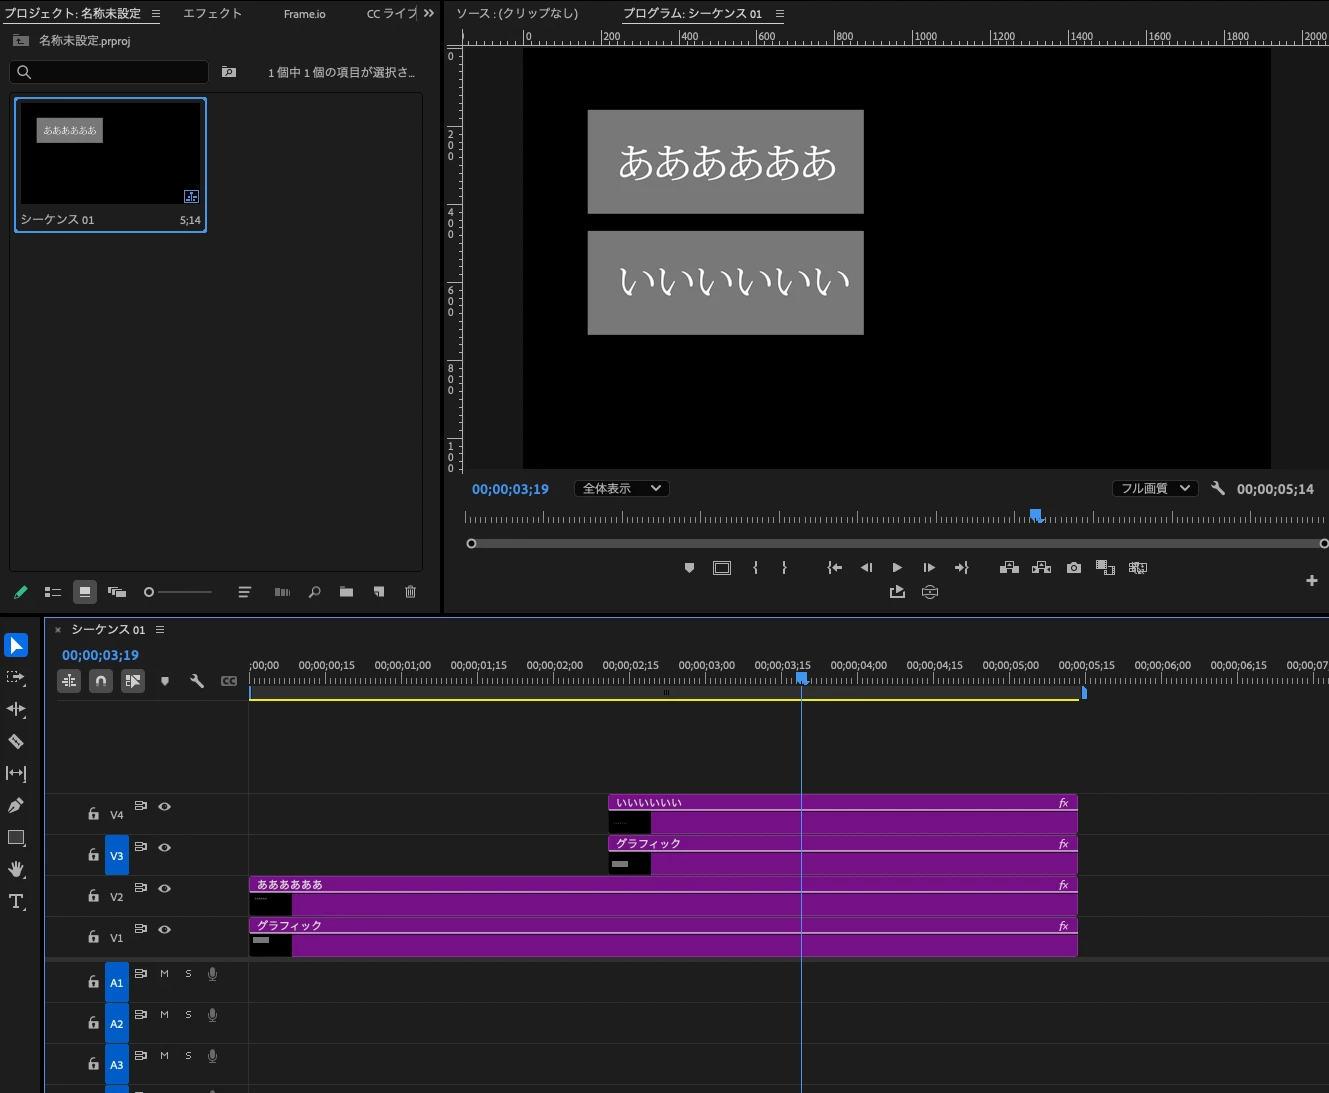Open the program monitor panel menu

click(x=779, y=14)
